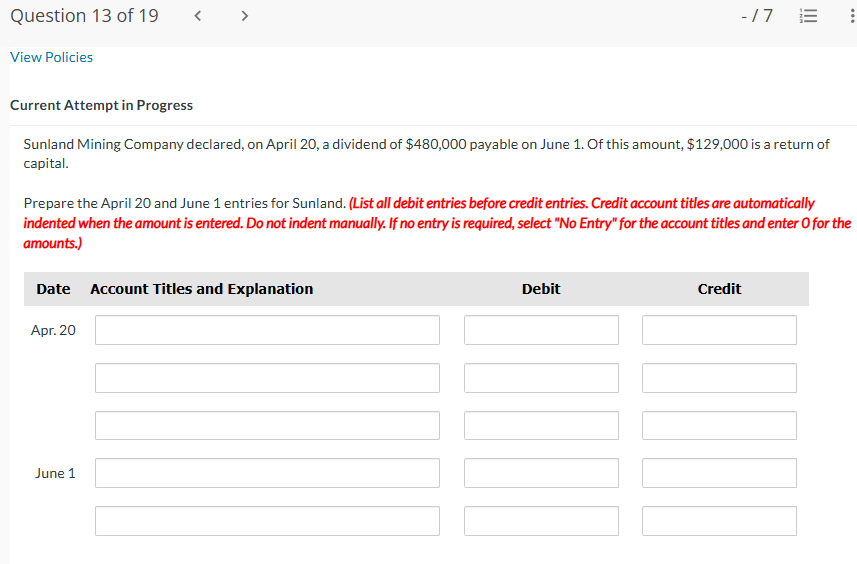Image resolution: width=857 pixels, height=564 pixels.
Task: Select June 1 second account title field
Action: click(x=267, y=521)
